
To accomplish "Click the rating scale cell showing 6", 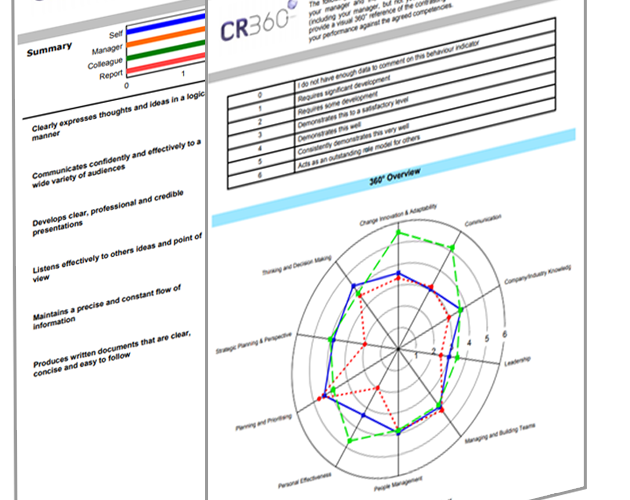I will click(x=260, y=175).
